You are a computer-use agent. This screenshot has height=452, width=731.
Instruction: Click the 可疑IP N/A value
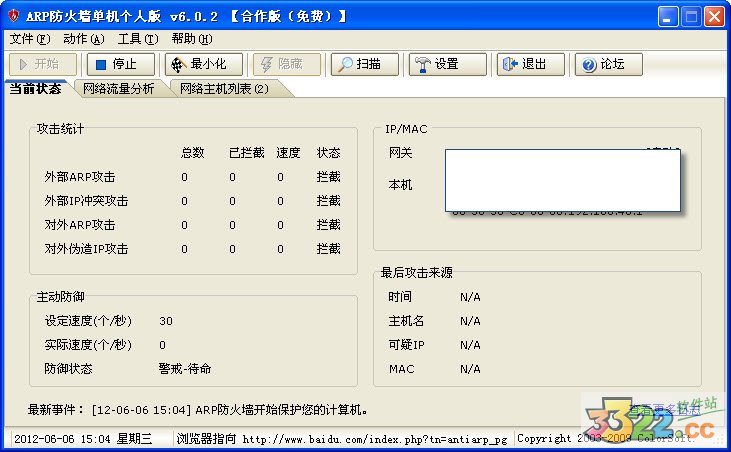tap(470, 345)
